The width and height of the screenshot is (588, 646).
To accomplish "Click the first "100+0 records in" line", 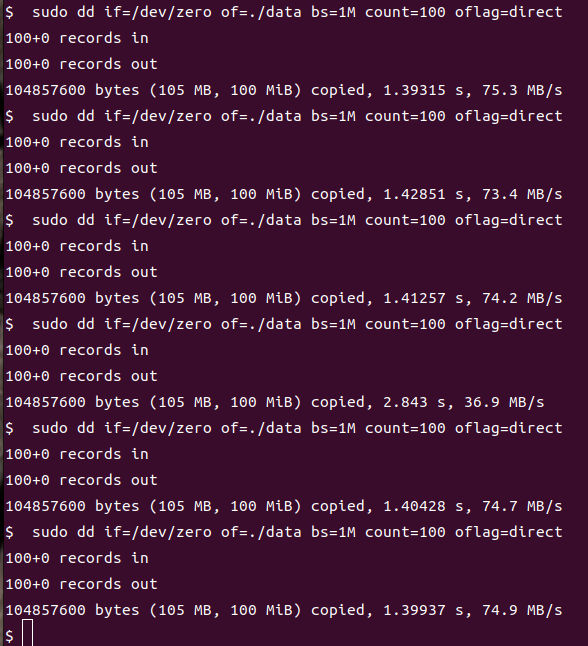I will [77, 38].
